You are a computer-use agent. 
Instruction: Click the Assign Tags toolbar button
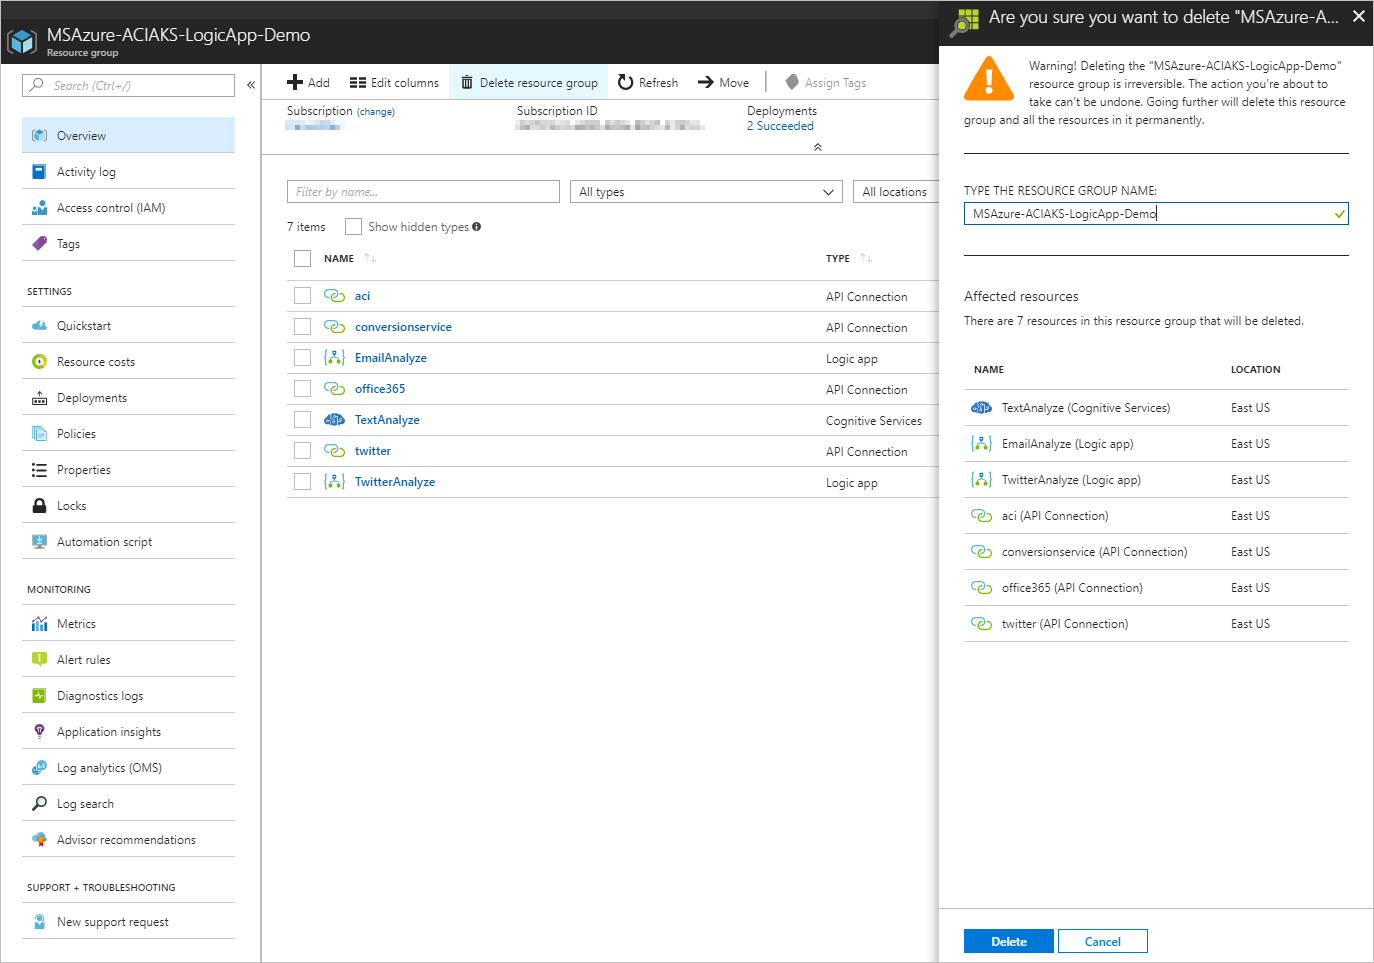(x=826, y=83)
